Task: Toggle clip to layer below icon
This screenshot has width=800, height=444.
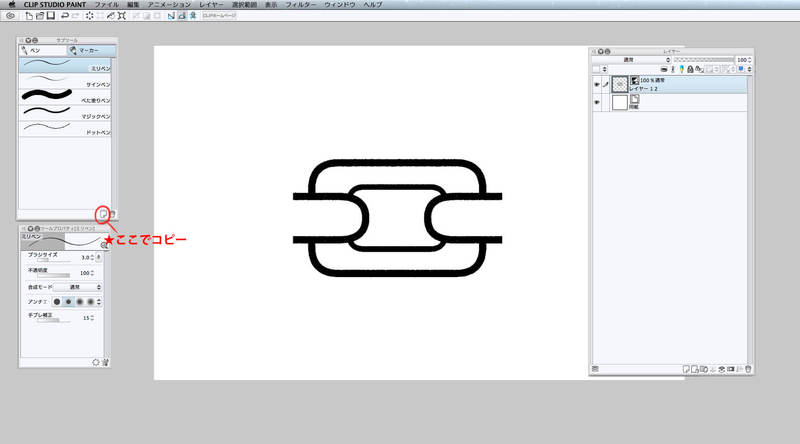Action: point(664,69)
